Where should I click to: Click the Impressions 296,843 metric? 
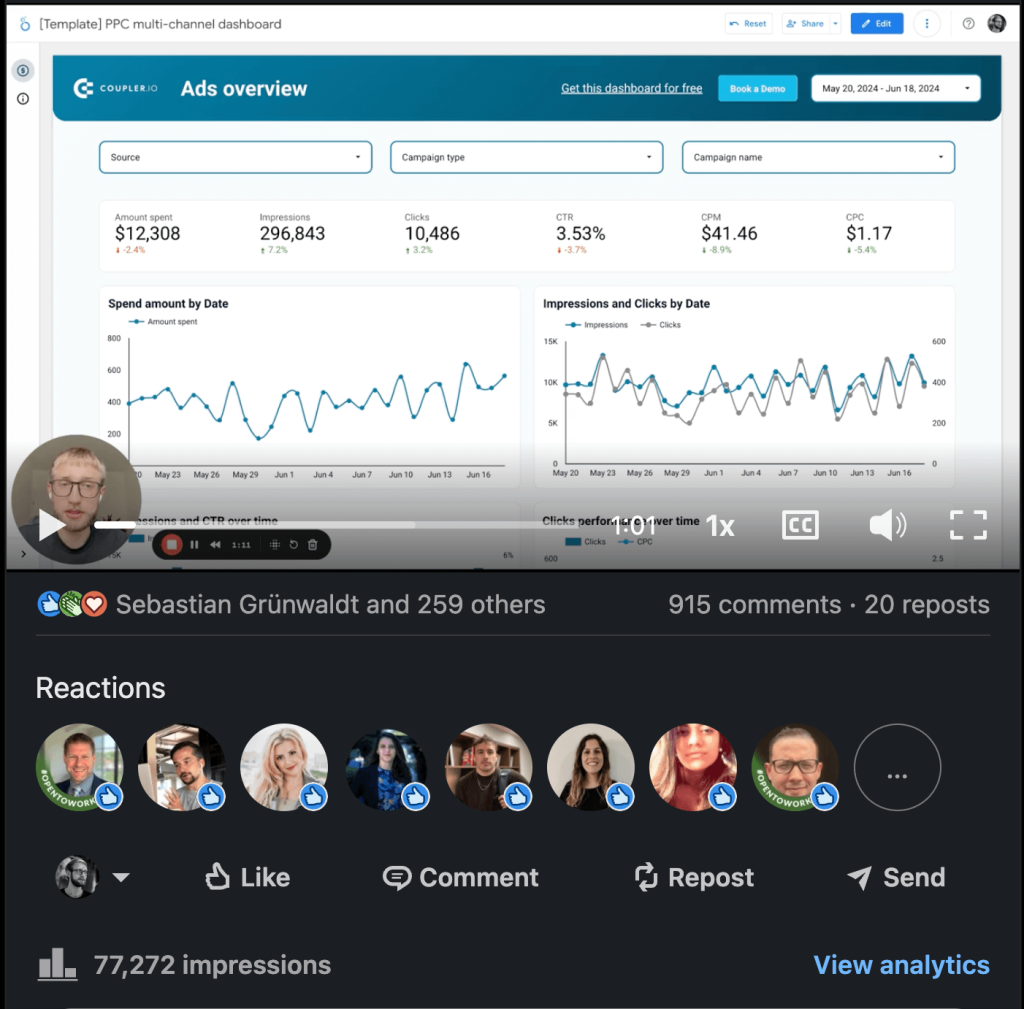pyautogui.click(x=292, y=233)
